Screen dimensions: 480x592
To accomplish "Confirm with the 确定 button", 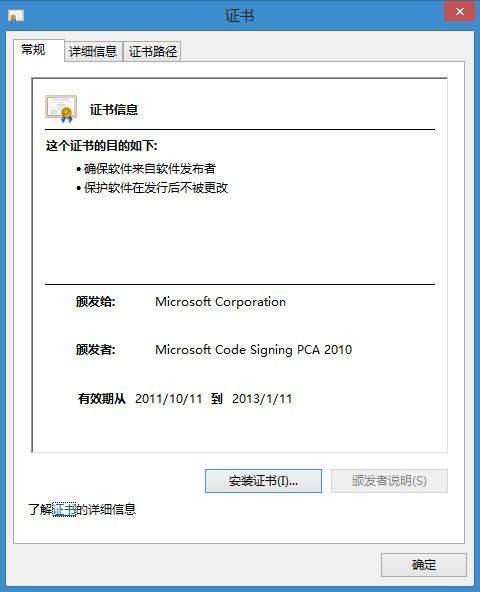I will click(424, 565).
